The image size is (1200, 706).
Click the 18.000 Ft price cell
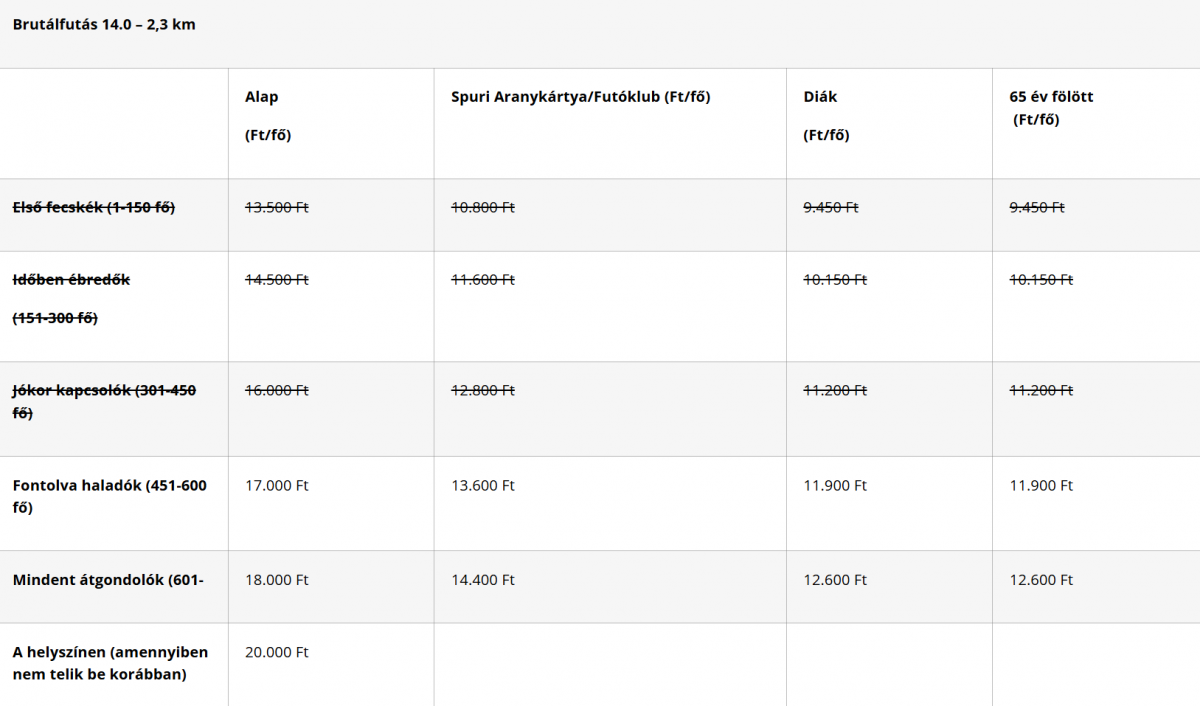coord(277,580)
